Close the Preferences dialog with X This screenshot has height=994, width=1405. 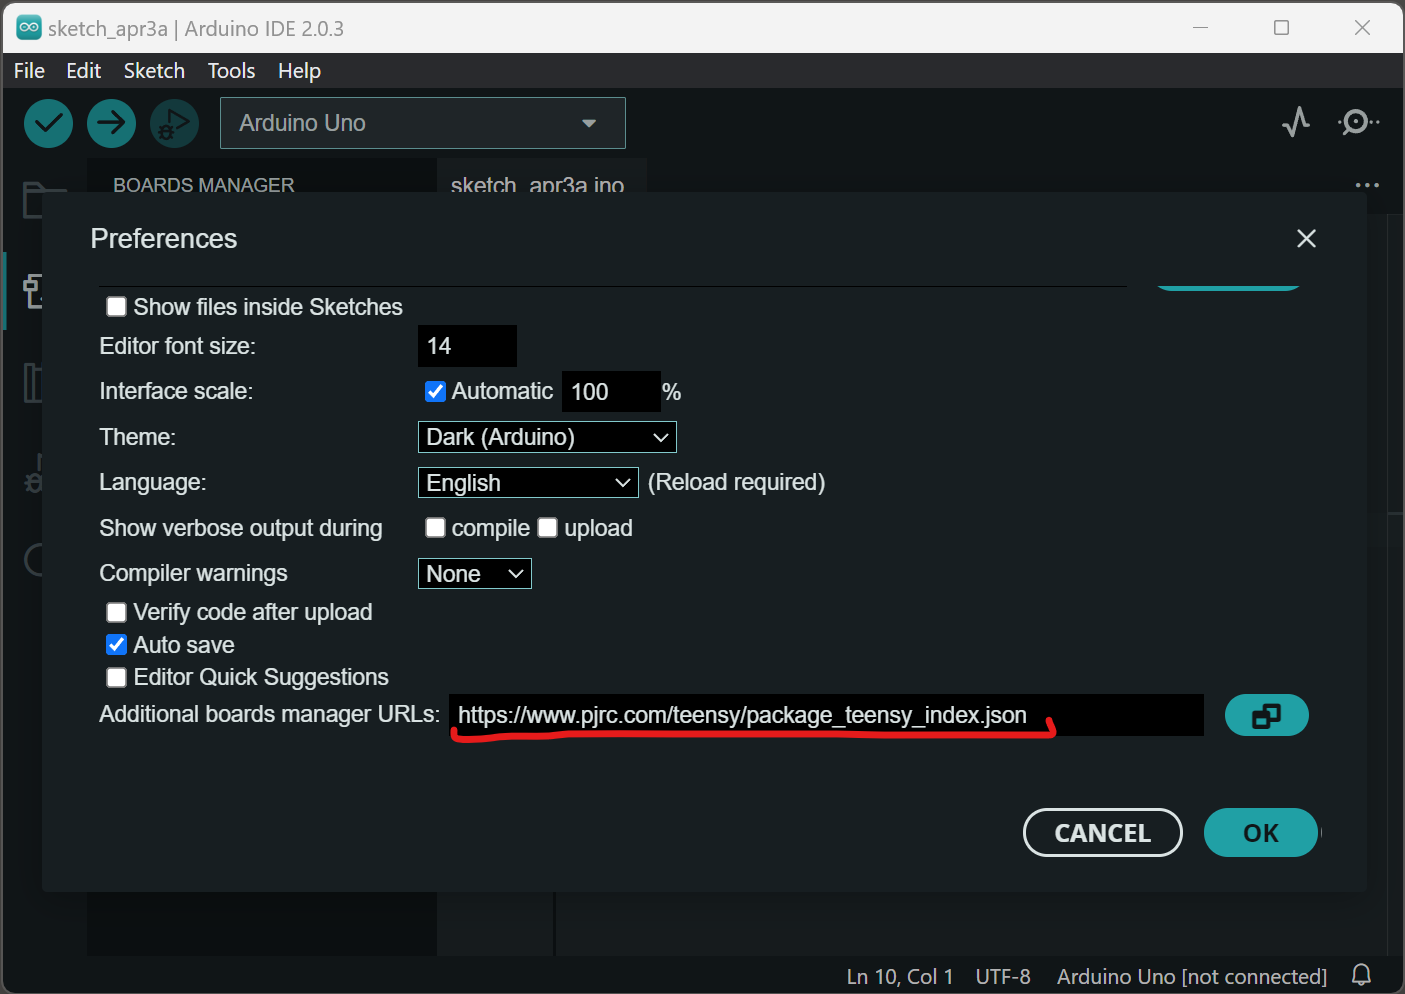pos(1306,238)
